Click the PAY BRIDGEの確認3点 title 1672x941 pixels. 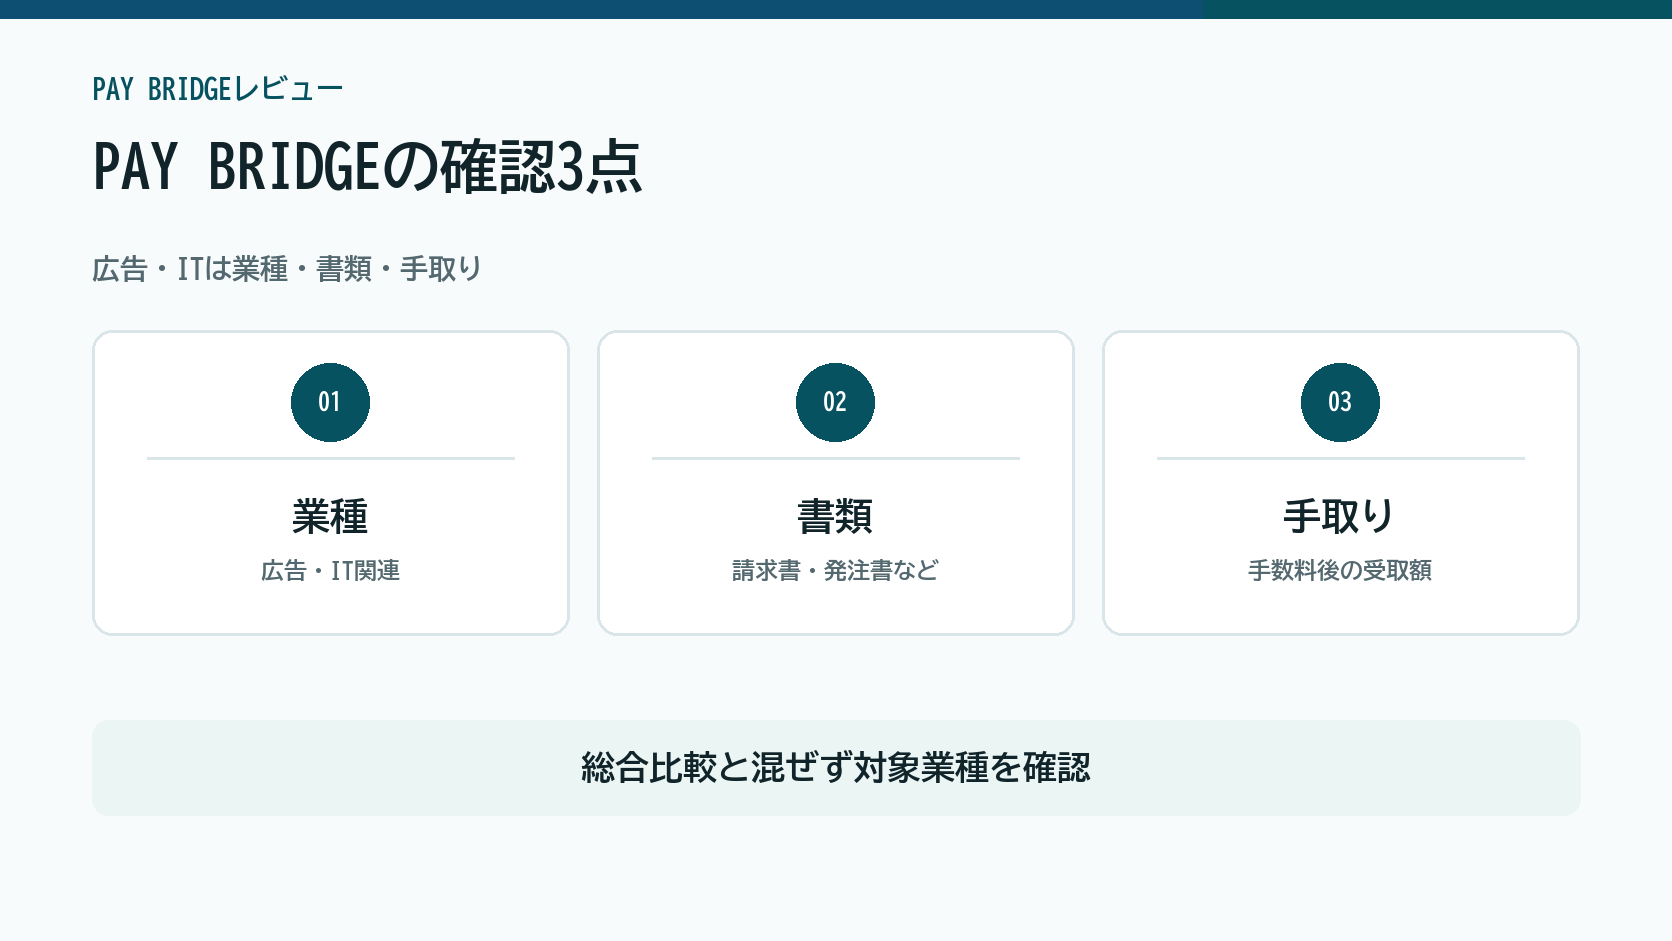(x=367, y=166)
